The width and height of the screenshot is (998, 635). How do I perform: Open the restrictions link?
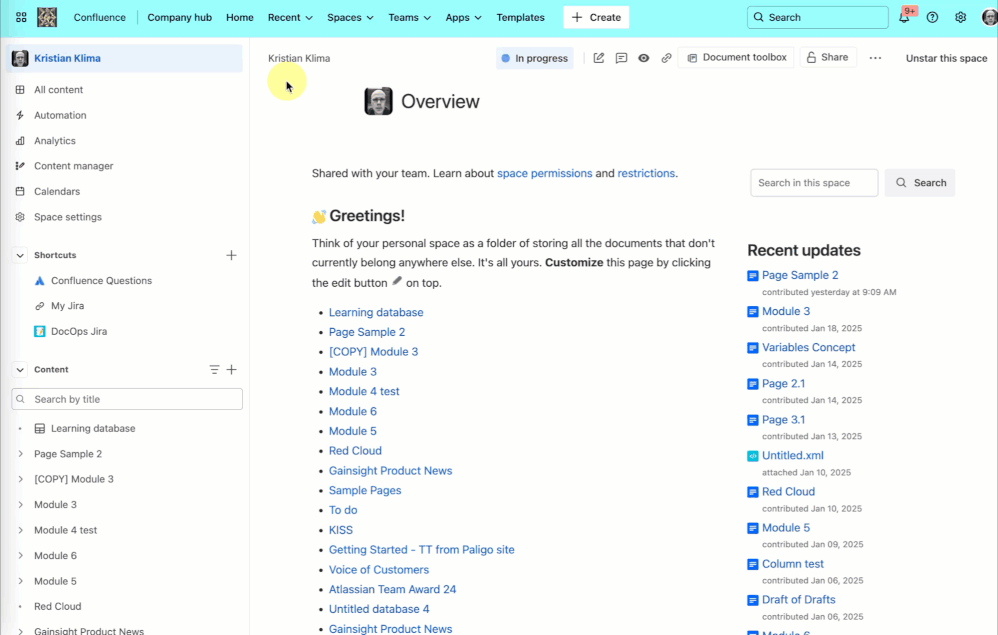pyautogui.click(x=646, y=173)
